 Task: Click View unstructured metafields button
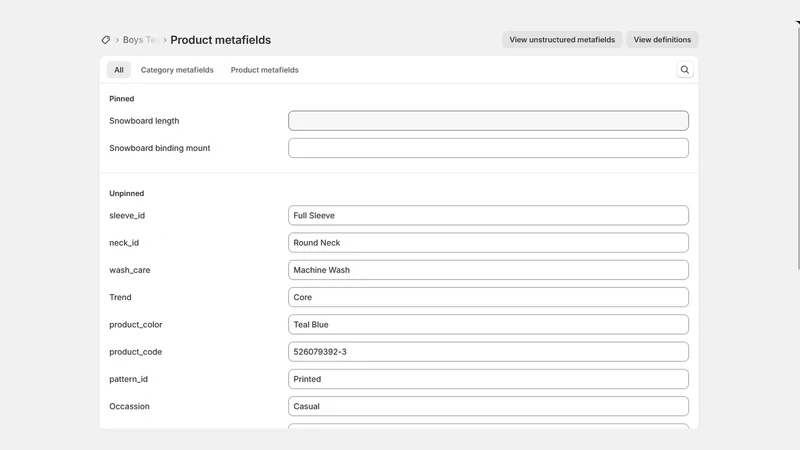tap(562, 40)
